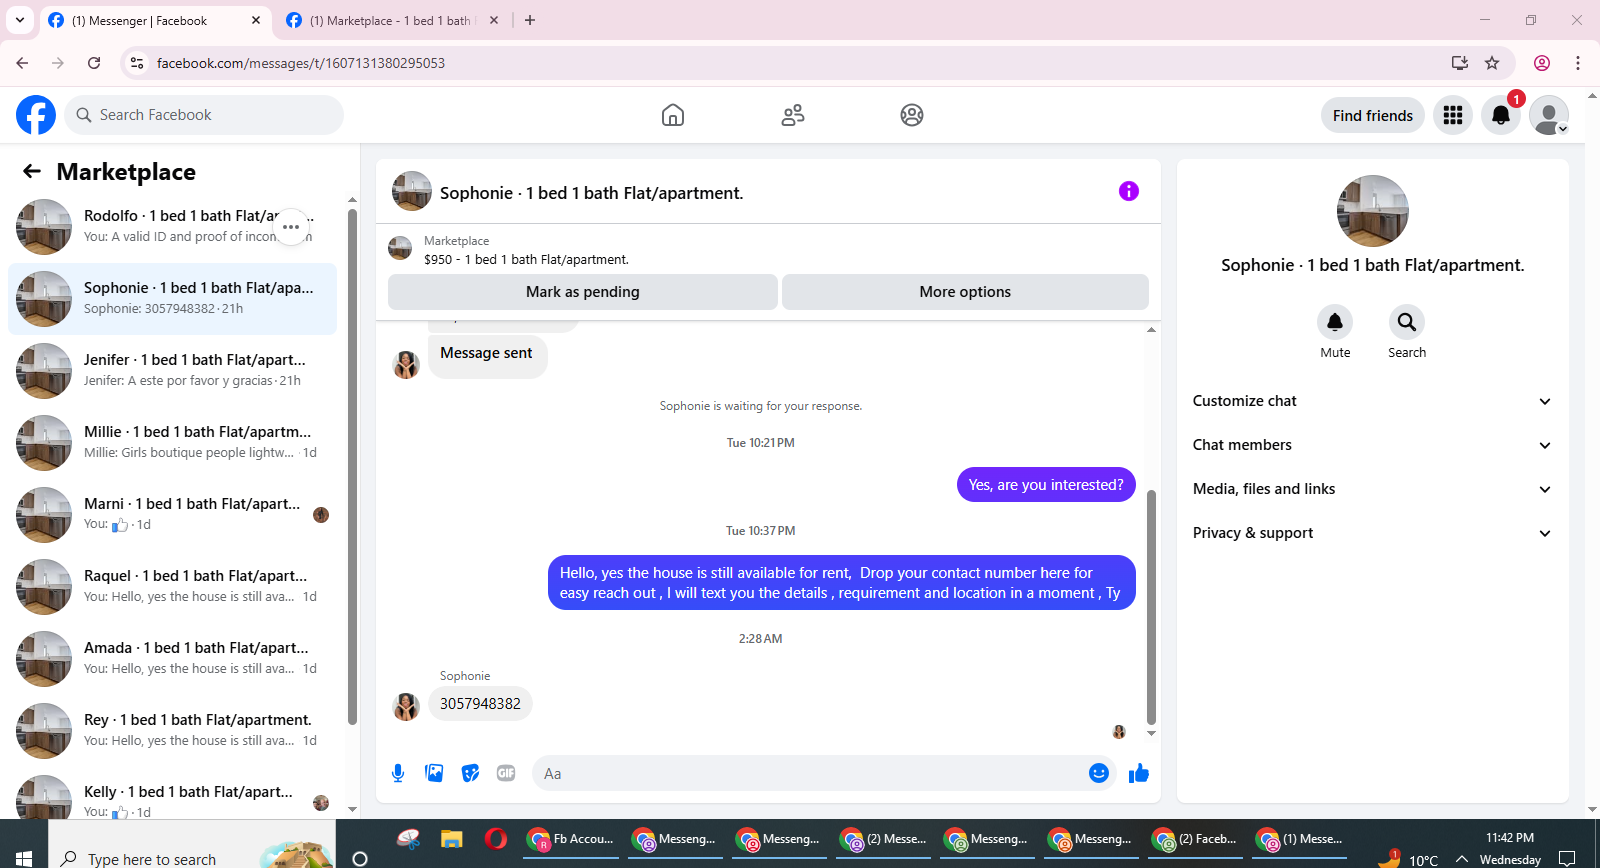This screenshot has width=1600, height=868.
Task: Open Raquel conversation
Action: [x=172, y=587]
